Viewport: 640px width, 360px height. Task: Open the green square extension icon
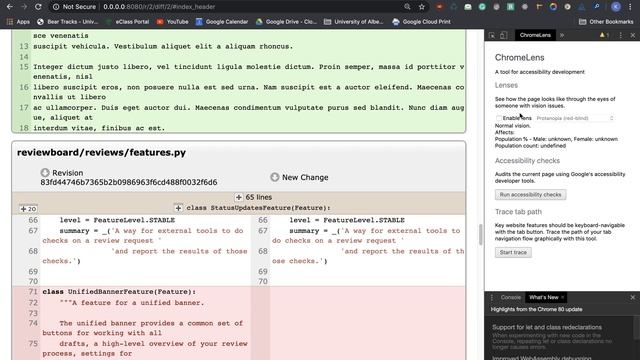510,7
